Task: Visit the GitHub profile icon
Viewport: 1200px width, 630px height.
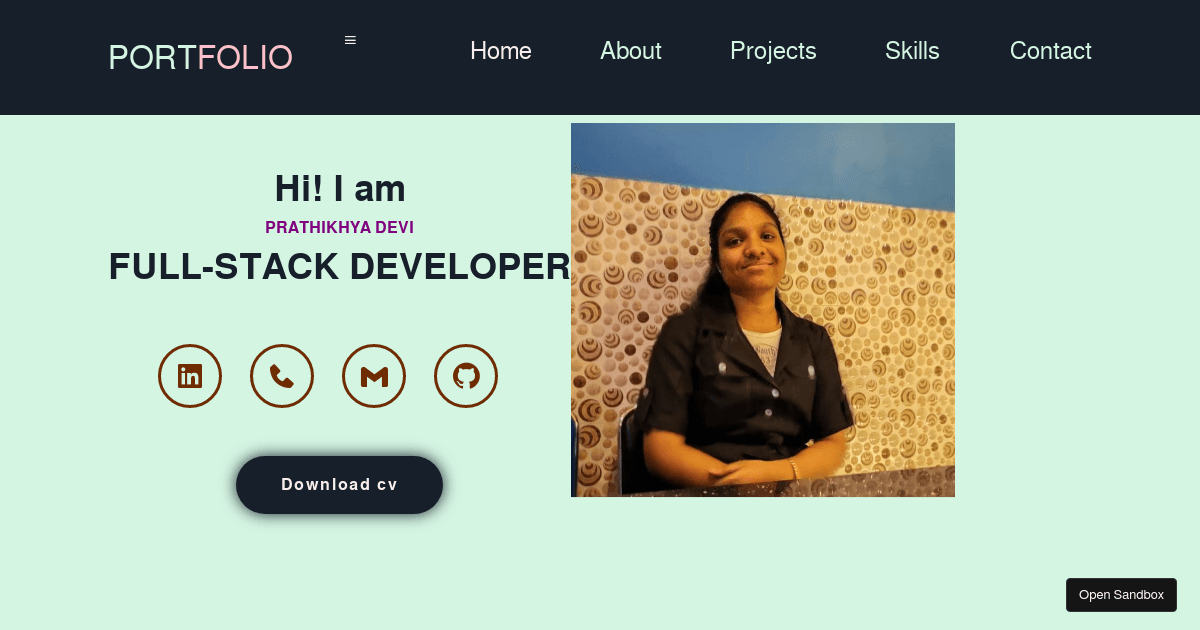Action: [x=466, y=376]
